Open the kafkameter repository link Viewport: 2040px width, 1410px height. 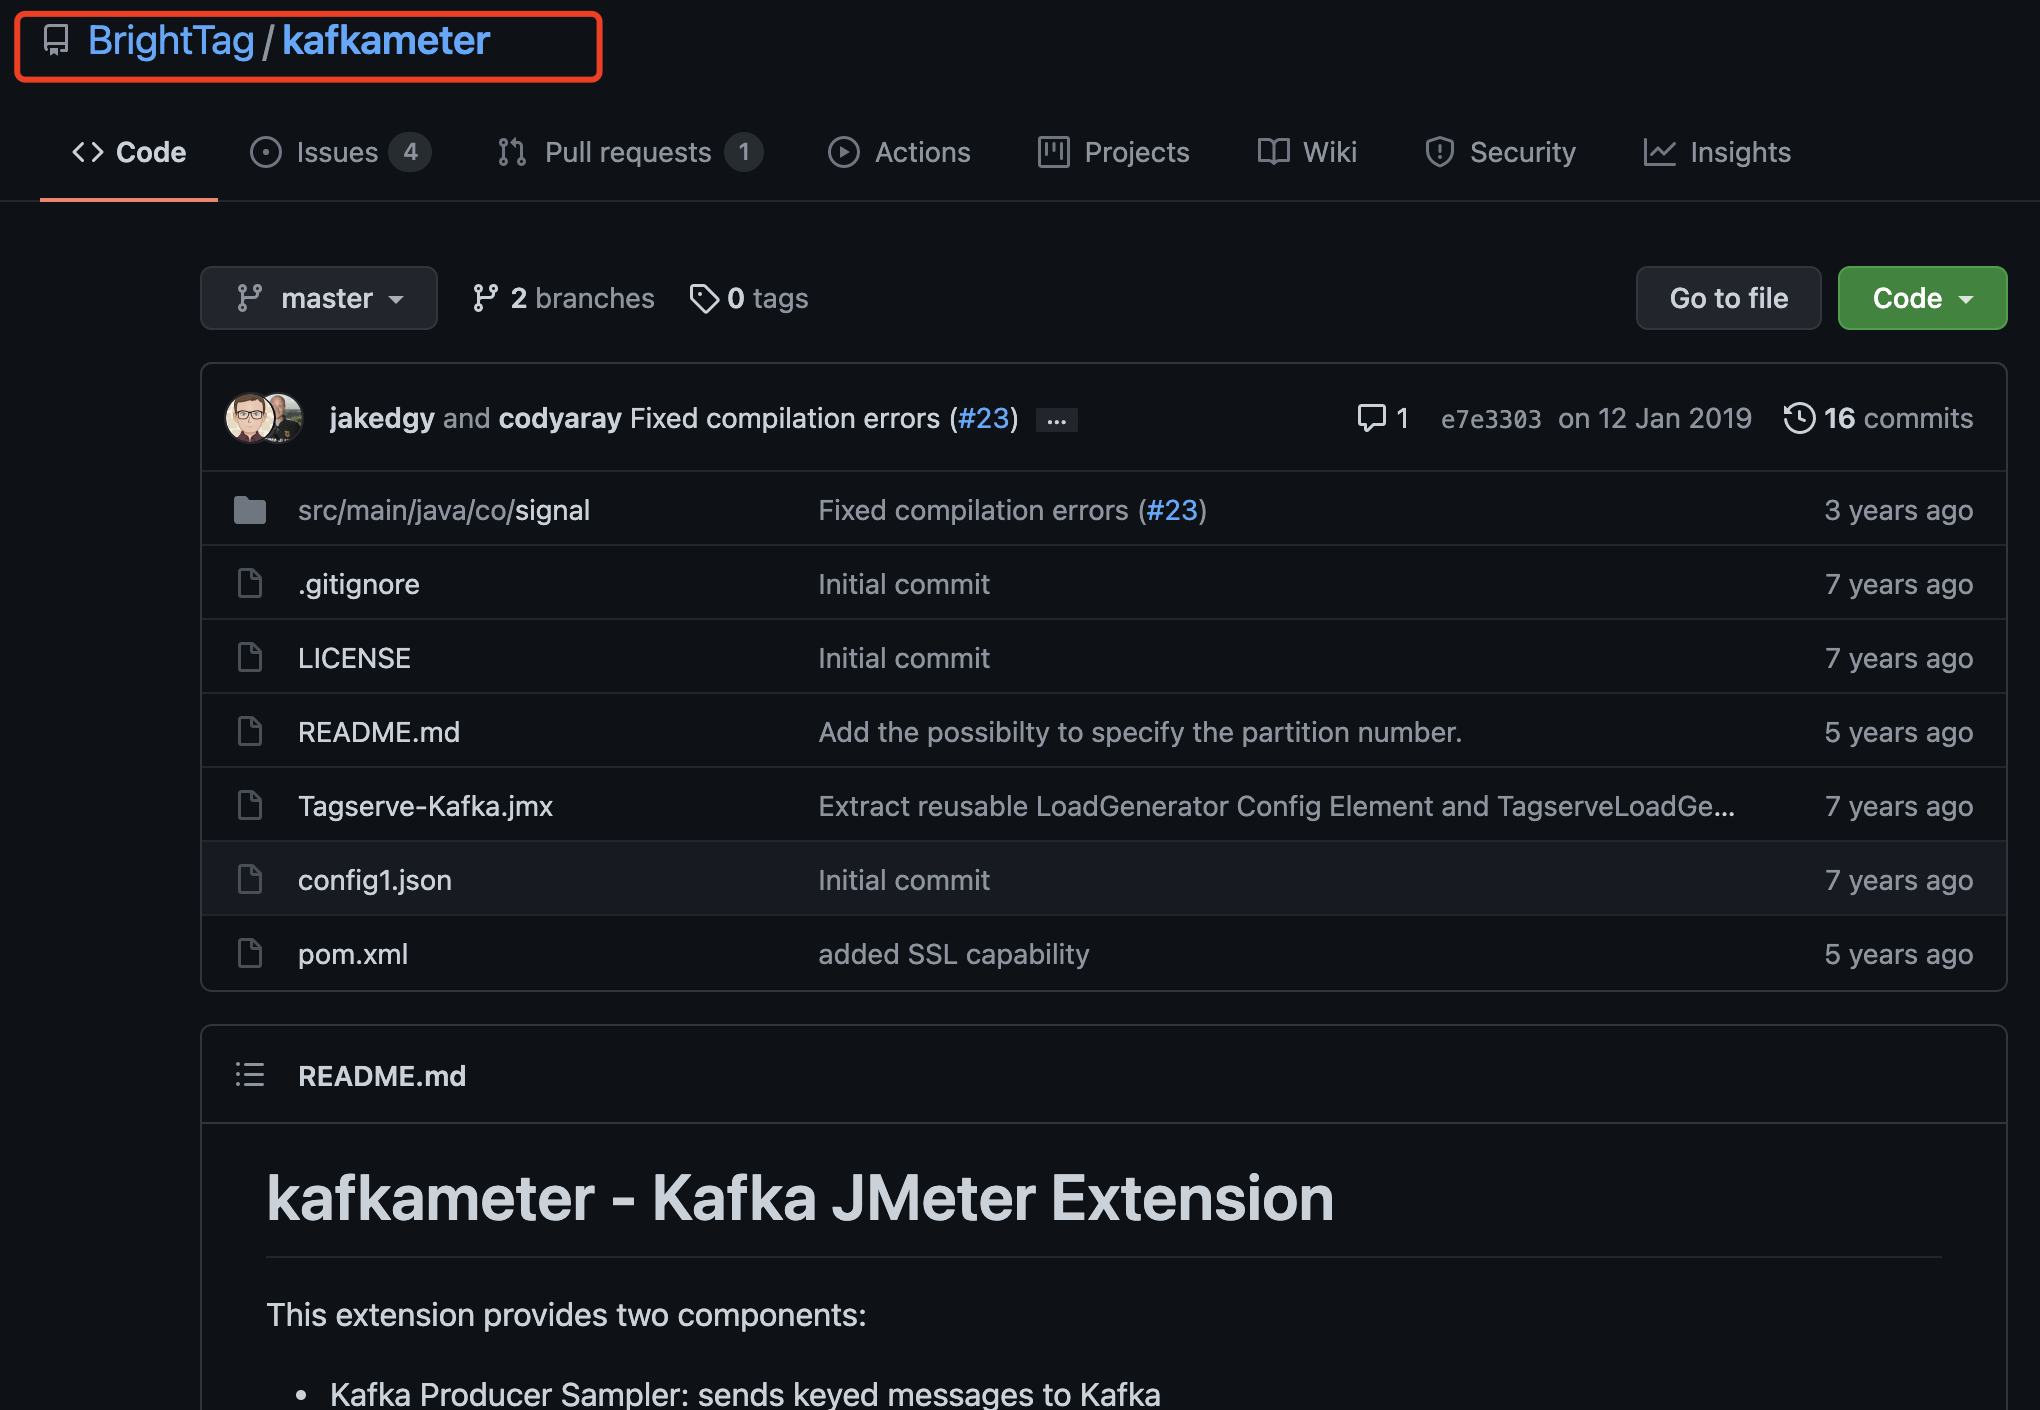tap(386, 41)
